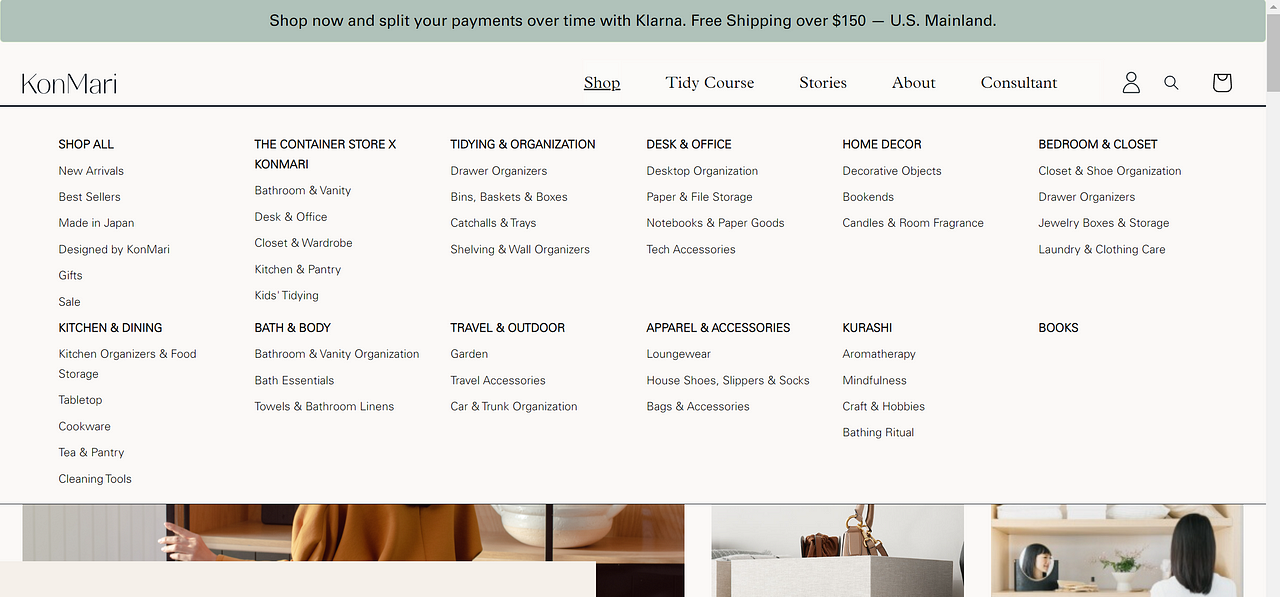Viewport: 1280px width, 597px height.
Task: Open The Container Store x KonMari heading
Action: pos(325,154)
